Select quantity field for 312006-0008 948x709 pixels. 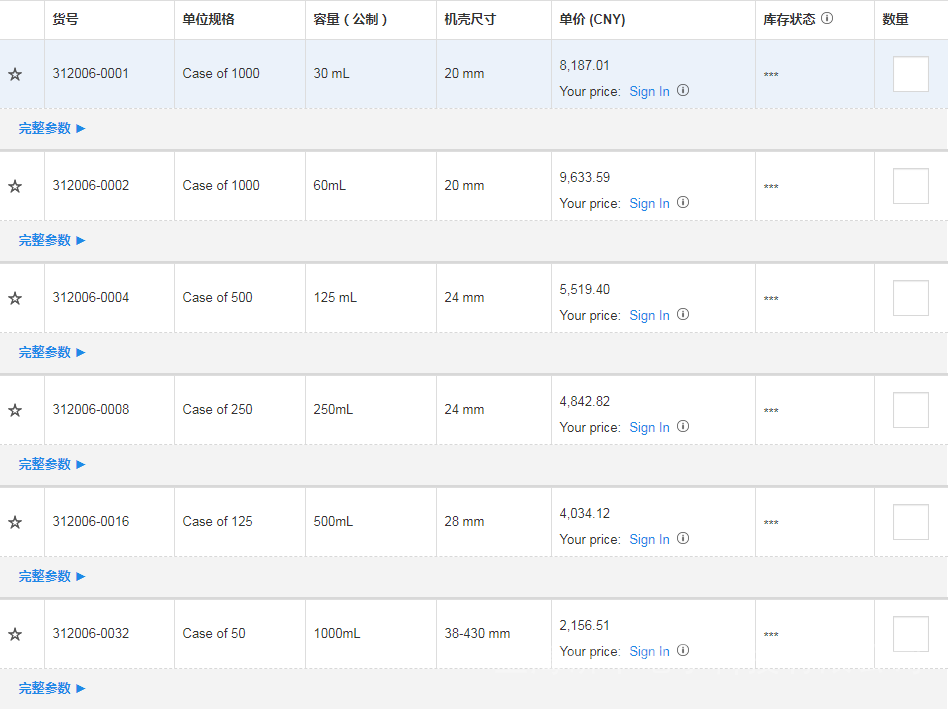click(910, 410)
